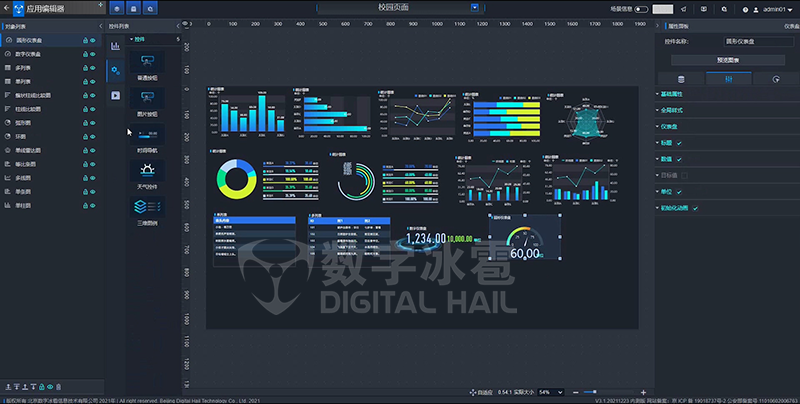Collapse the 对象列表 panel chevron
Viewport: 800px width, 404px height.
coord(100,26)
